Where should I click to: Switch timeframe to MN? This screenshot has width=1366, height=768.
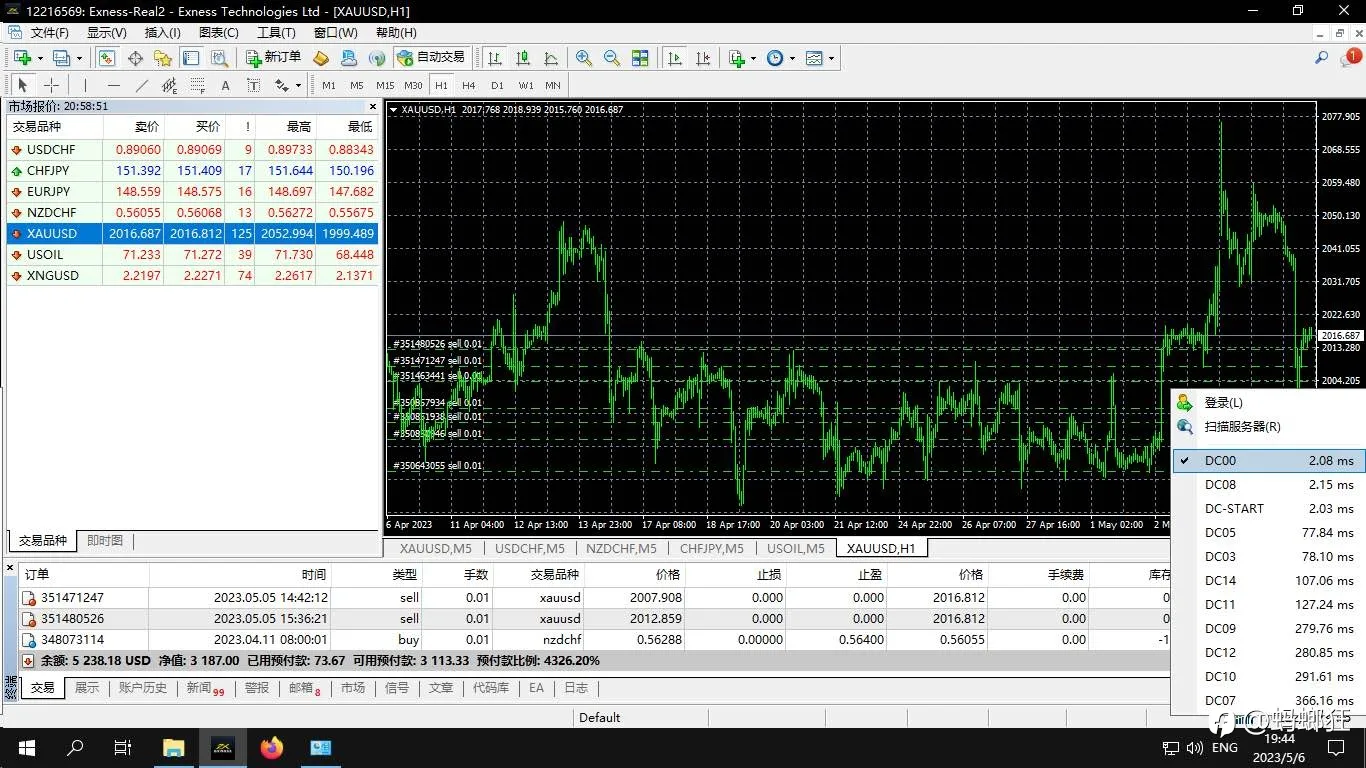pos(553,85)
